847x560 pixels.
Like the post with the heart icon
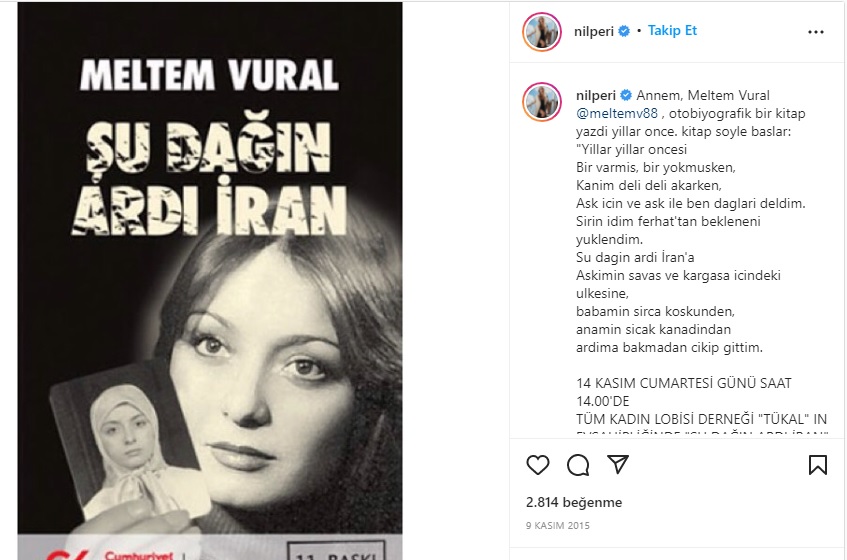click(x=537, y=464)
